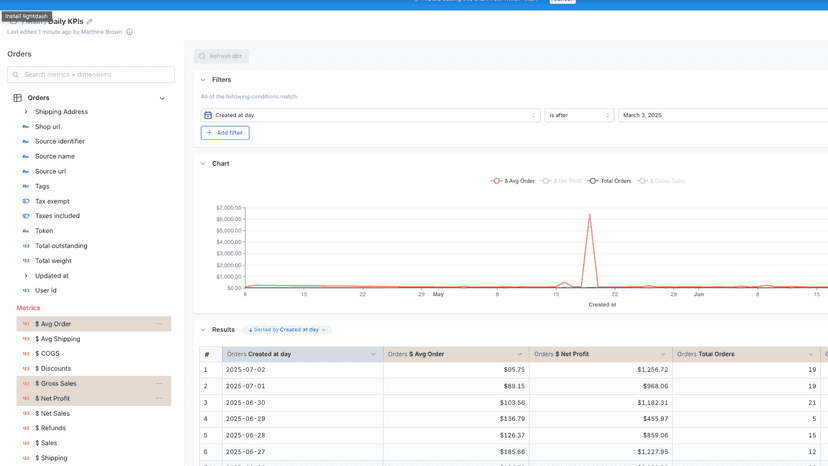Open Created at day column header menu
This screenshot has height=466, width=828.
[x=373, y=355]
